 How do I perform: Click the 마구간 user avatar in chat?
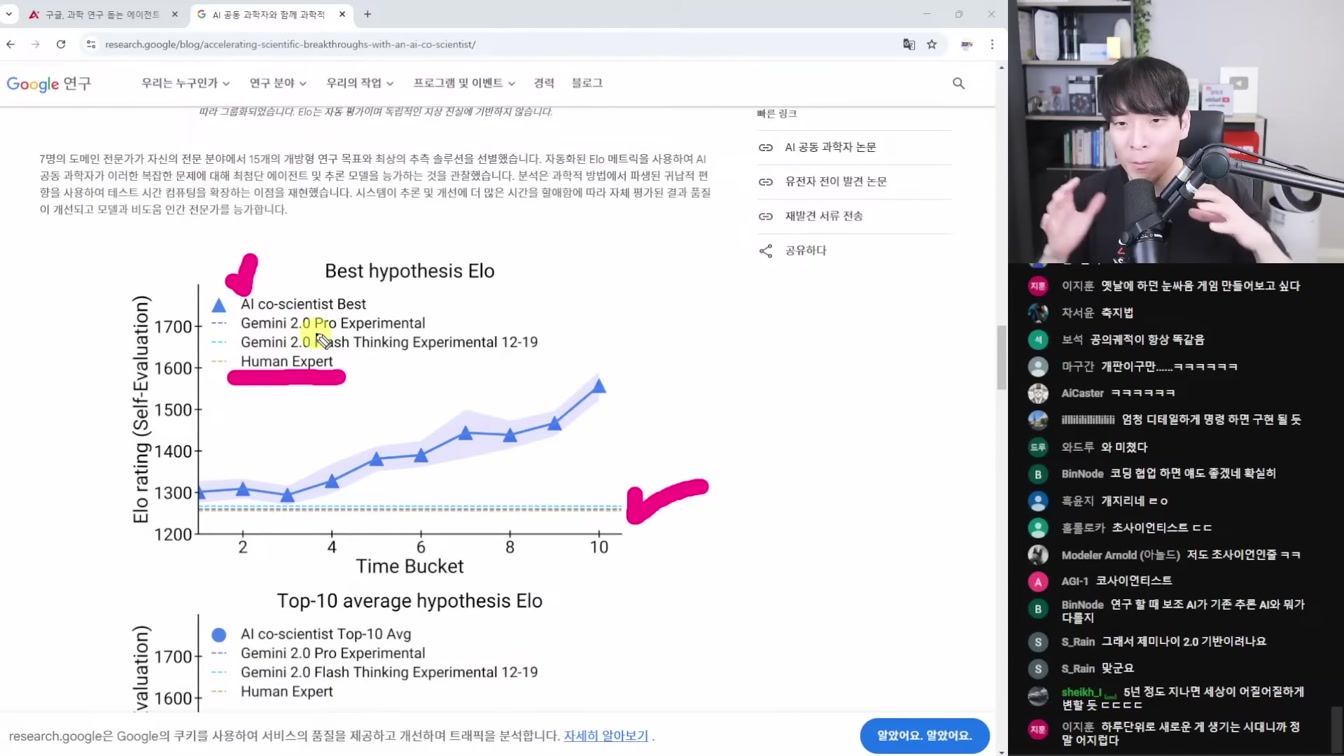[1038, 367]
